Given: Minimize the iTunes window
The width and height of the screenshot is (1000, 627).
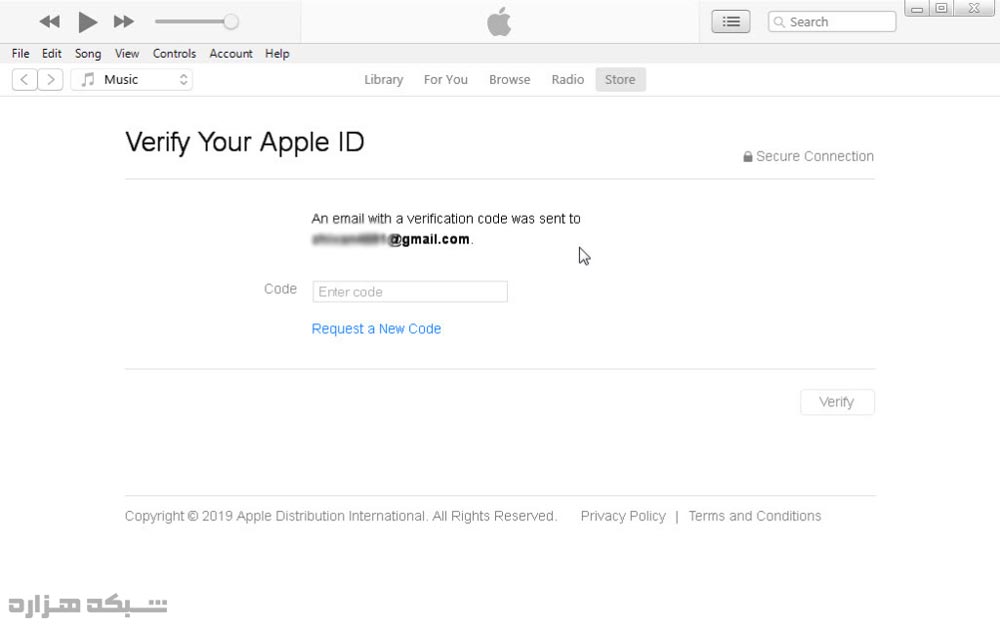Looking at the screenshot, I should pos(917,9).
